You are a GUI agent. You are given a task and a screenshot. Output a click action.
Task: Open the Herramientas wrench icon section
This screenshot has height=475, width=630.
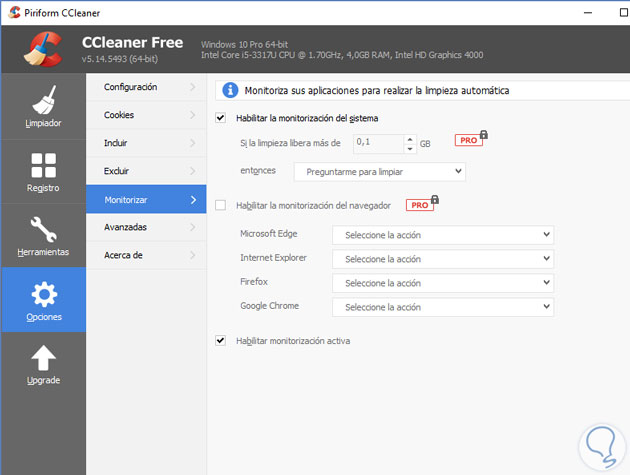(43, 236)
